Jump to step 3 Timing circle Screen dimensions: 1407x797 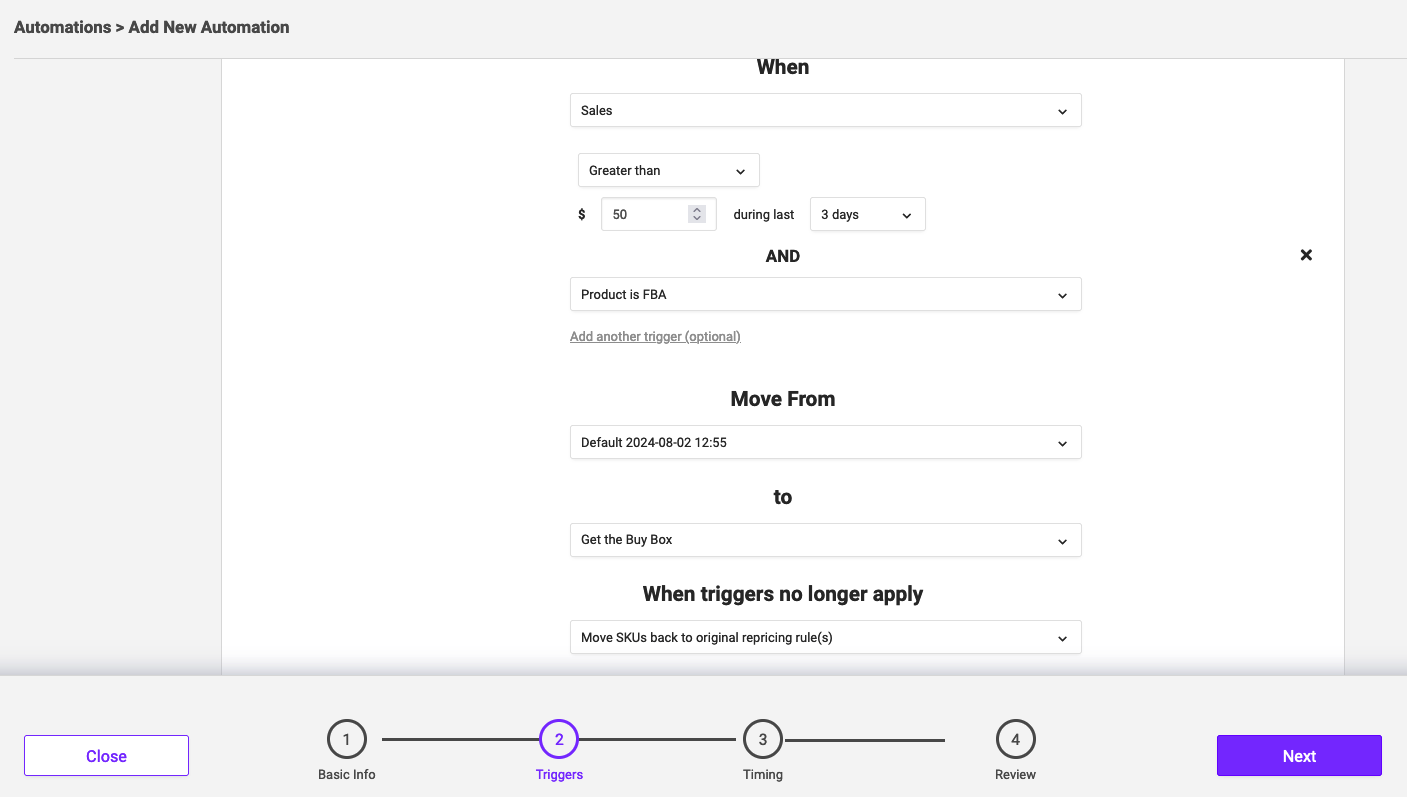pos(763,740)
